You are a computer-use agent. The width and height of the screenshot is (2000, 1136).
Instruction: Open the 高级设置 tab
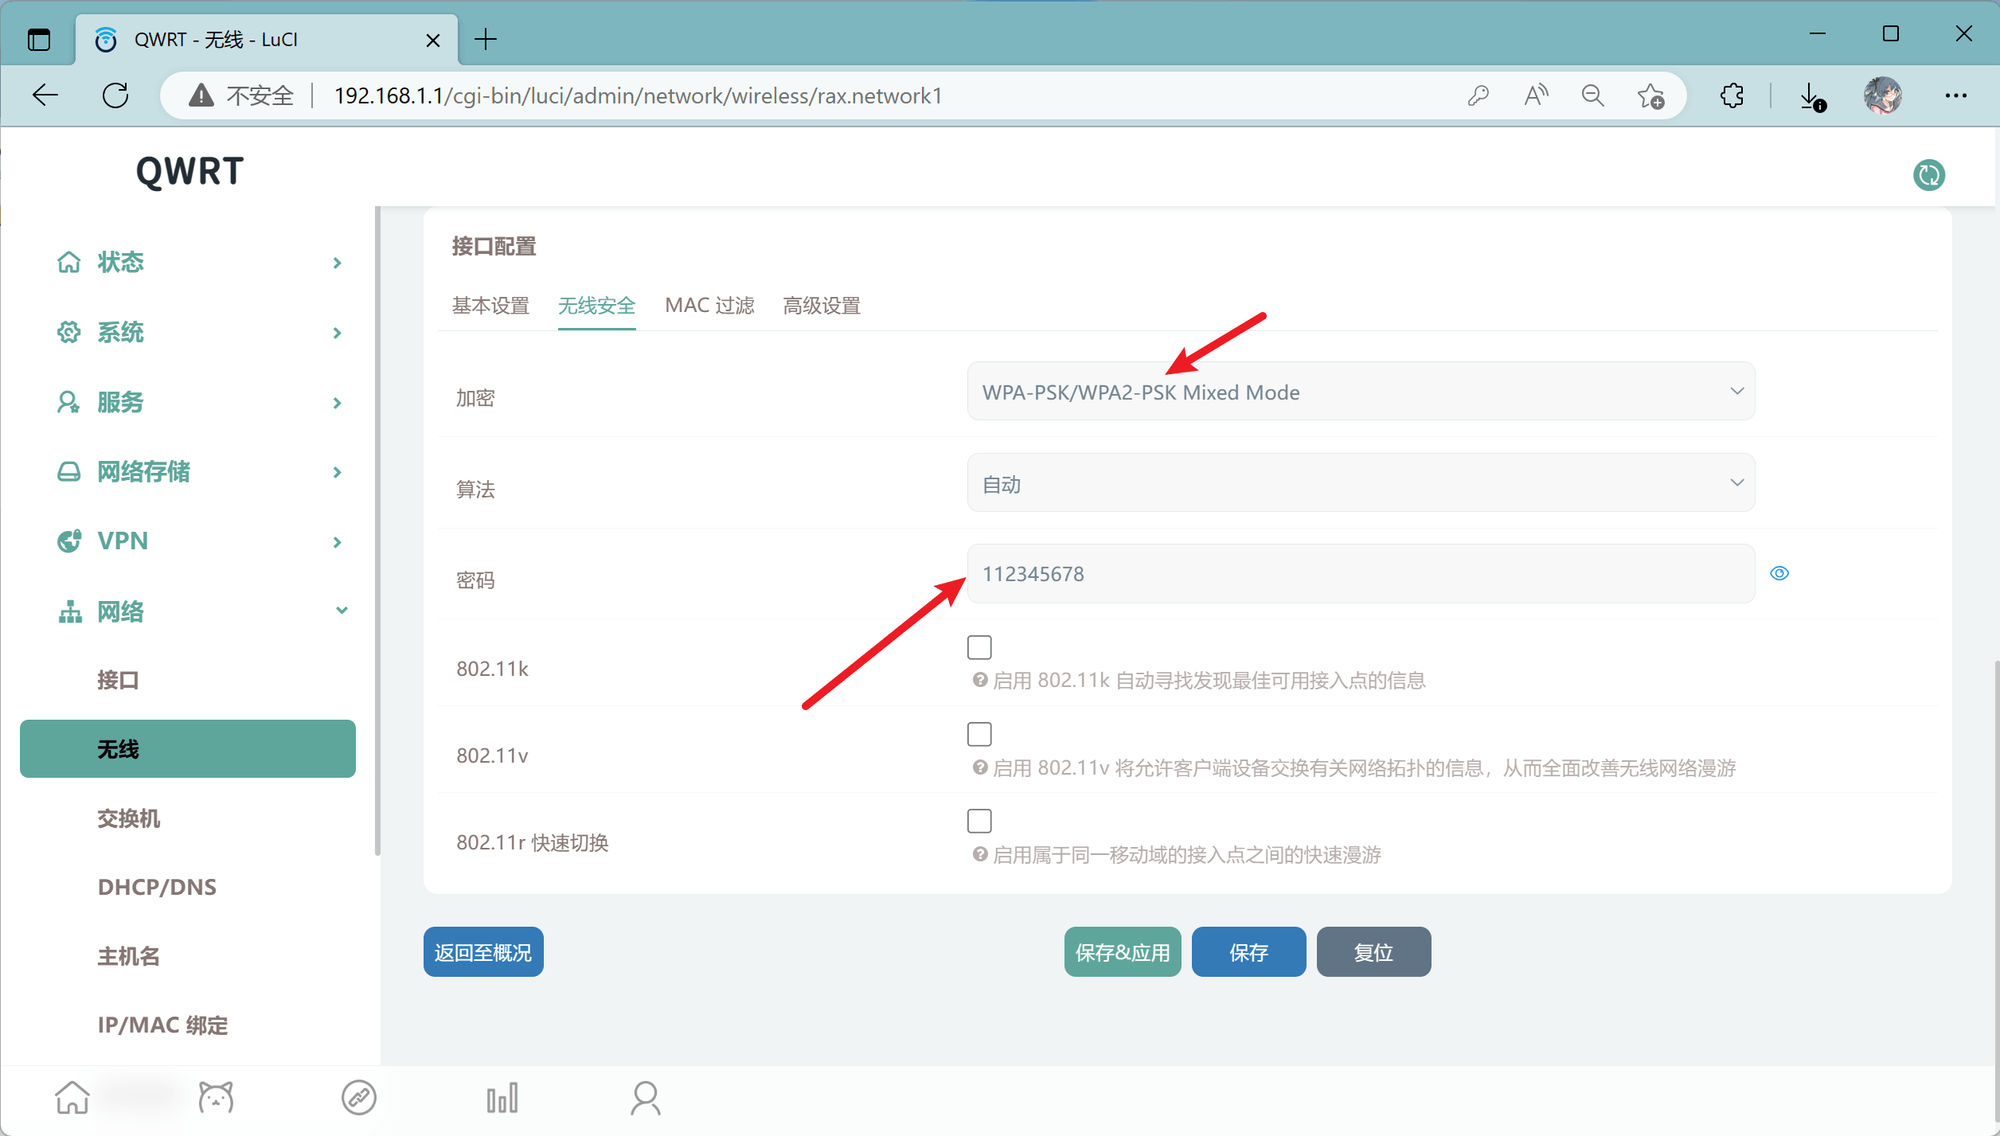(821, 305)
